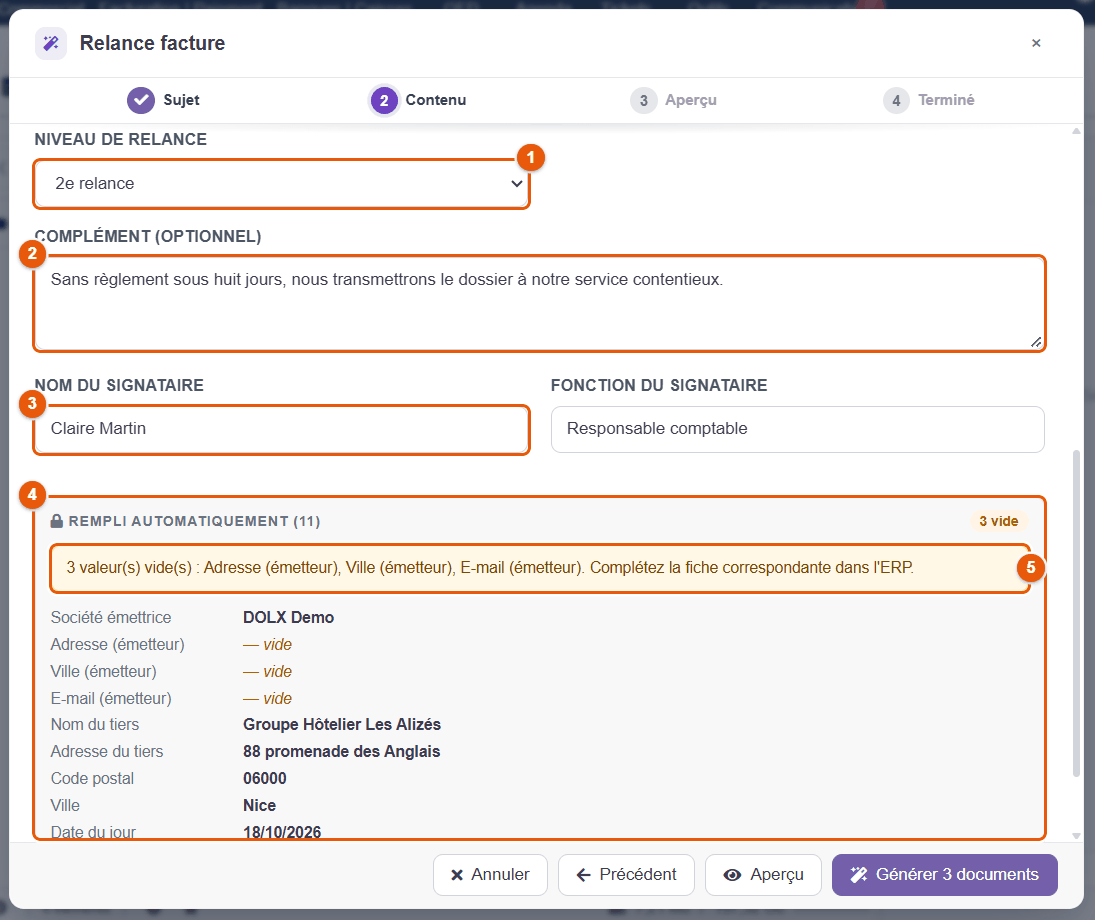
Task: Go back with the Précédent button
Action: (626, 875)
